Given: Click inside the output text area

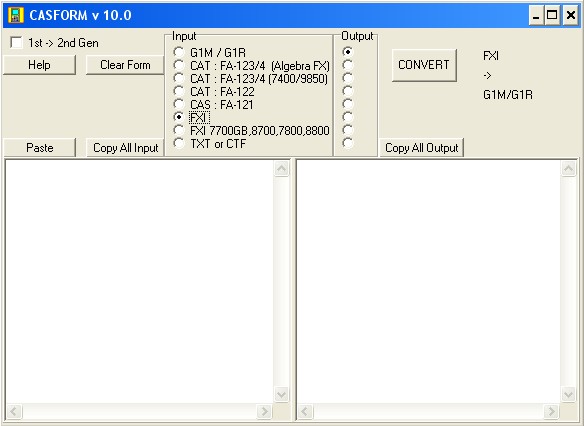Looking at the screenshot, I should pyautogui.click(x=428, y=281).
